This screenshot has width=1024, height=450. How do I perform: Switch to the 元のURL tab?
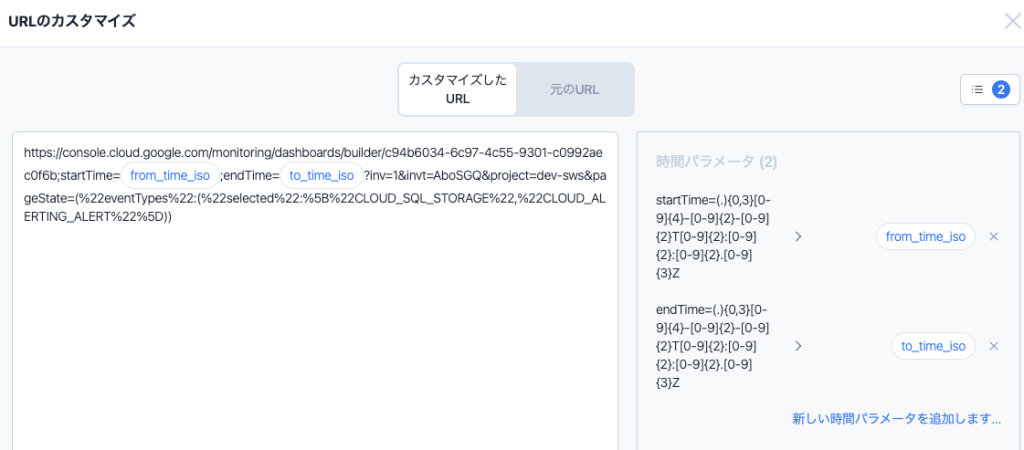click(574, 89)
